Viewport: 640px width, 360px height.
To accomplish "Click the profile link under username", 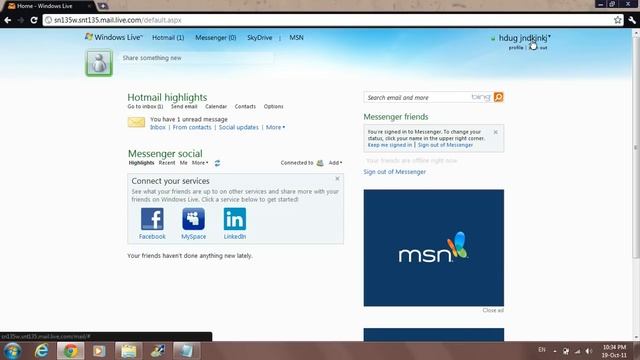I will pyautogui.click(x=516, y=48).
